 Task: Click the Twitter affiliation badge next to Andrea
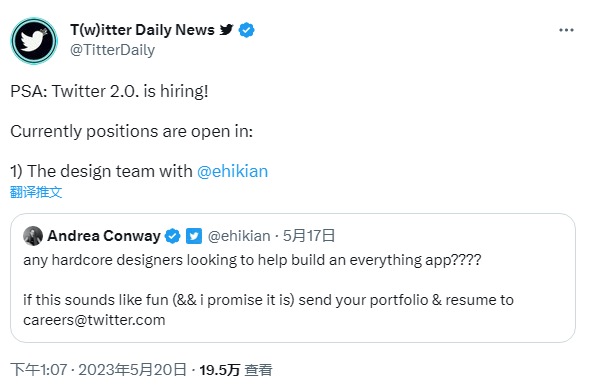click(194, 236)
